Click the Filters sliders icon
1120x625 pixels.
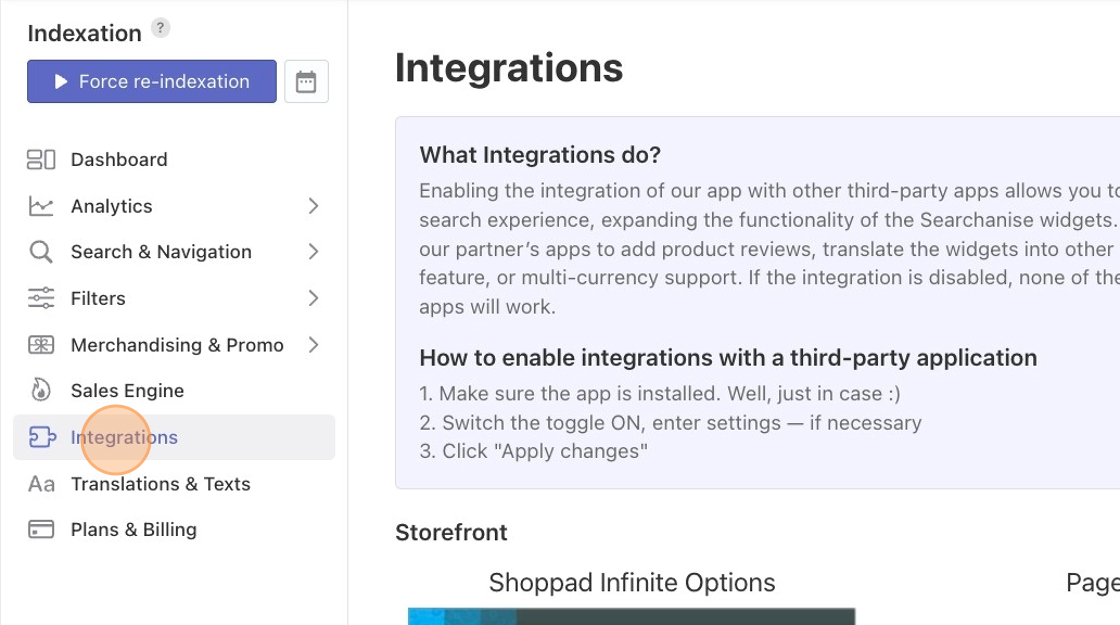pyautogui.click(x=41, y=298)
